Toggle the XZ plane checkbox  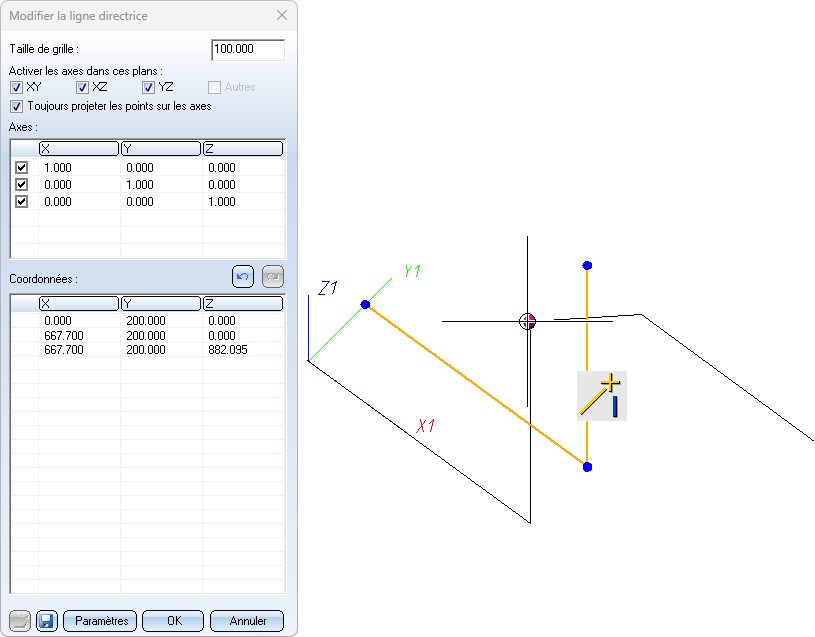82,87
